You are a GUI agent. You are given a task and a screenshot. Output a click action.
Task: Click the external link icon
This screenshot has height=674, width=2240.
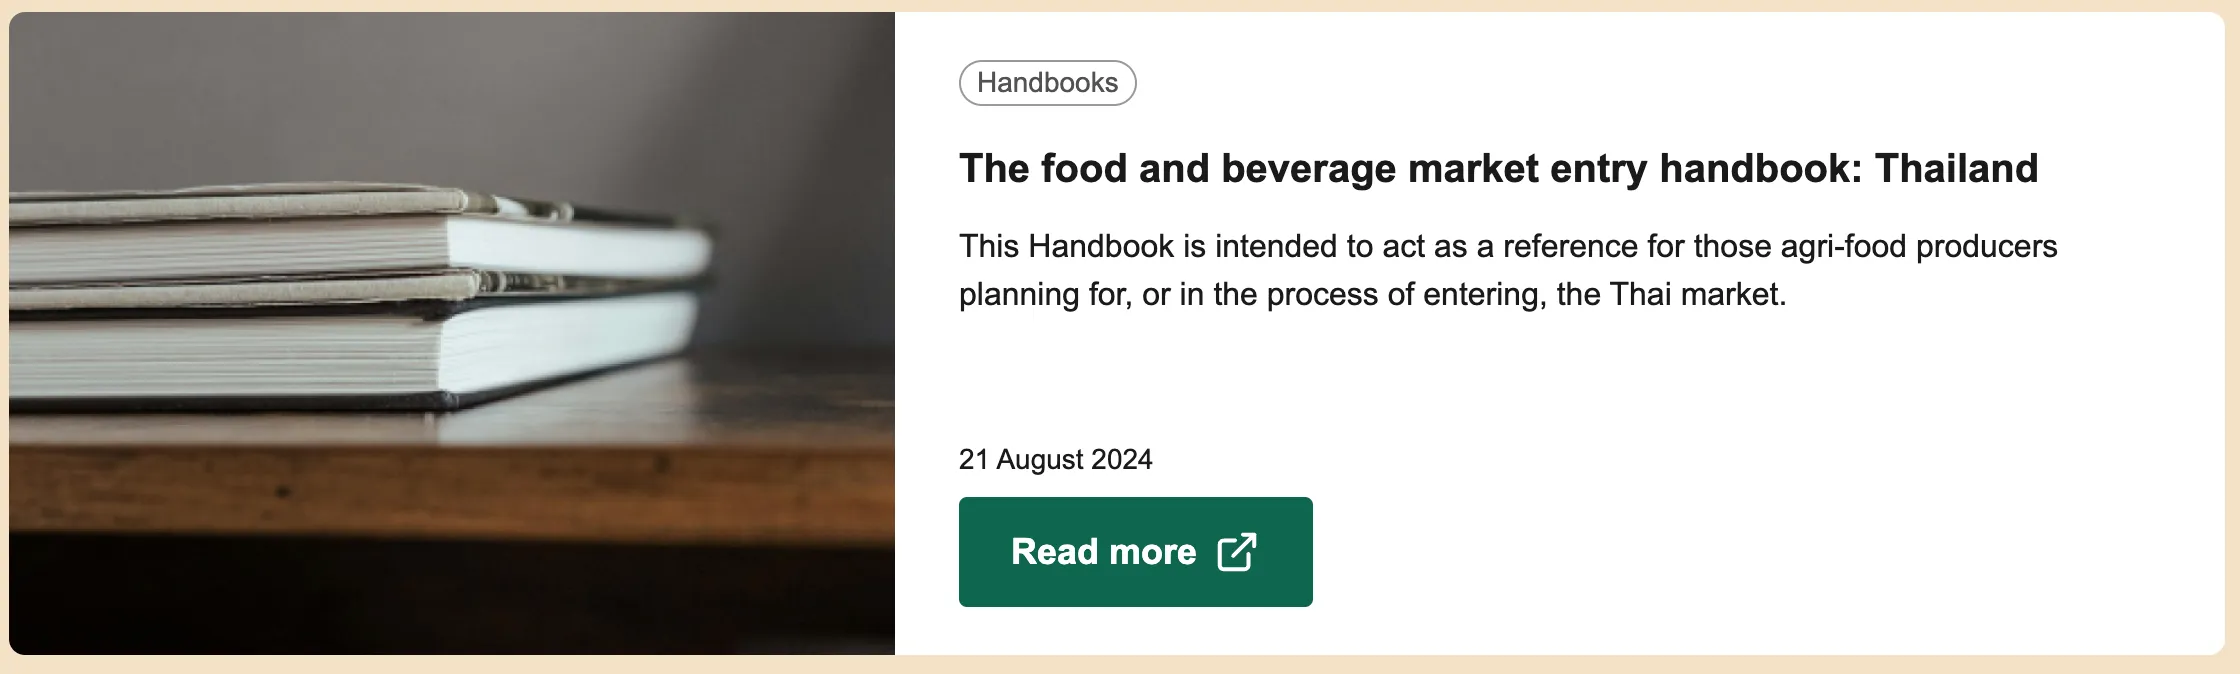point(1236,552)
